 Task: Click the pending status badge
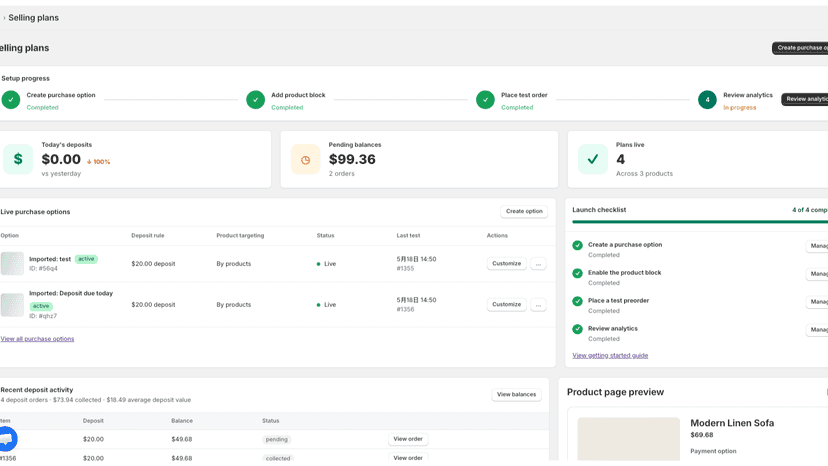click(276, 440)
